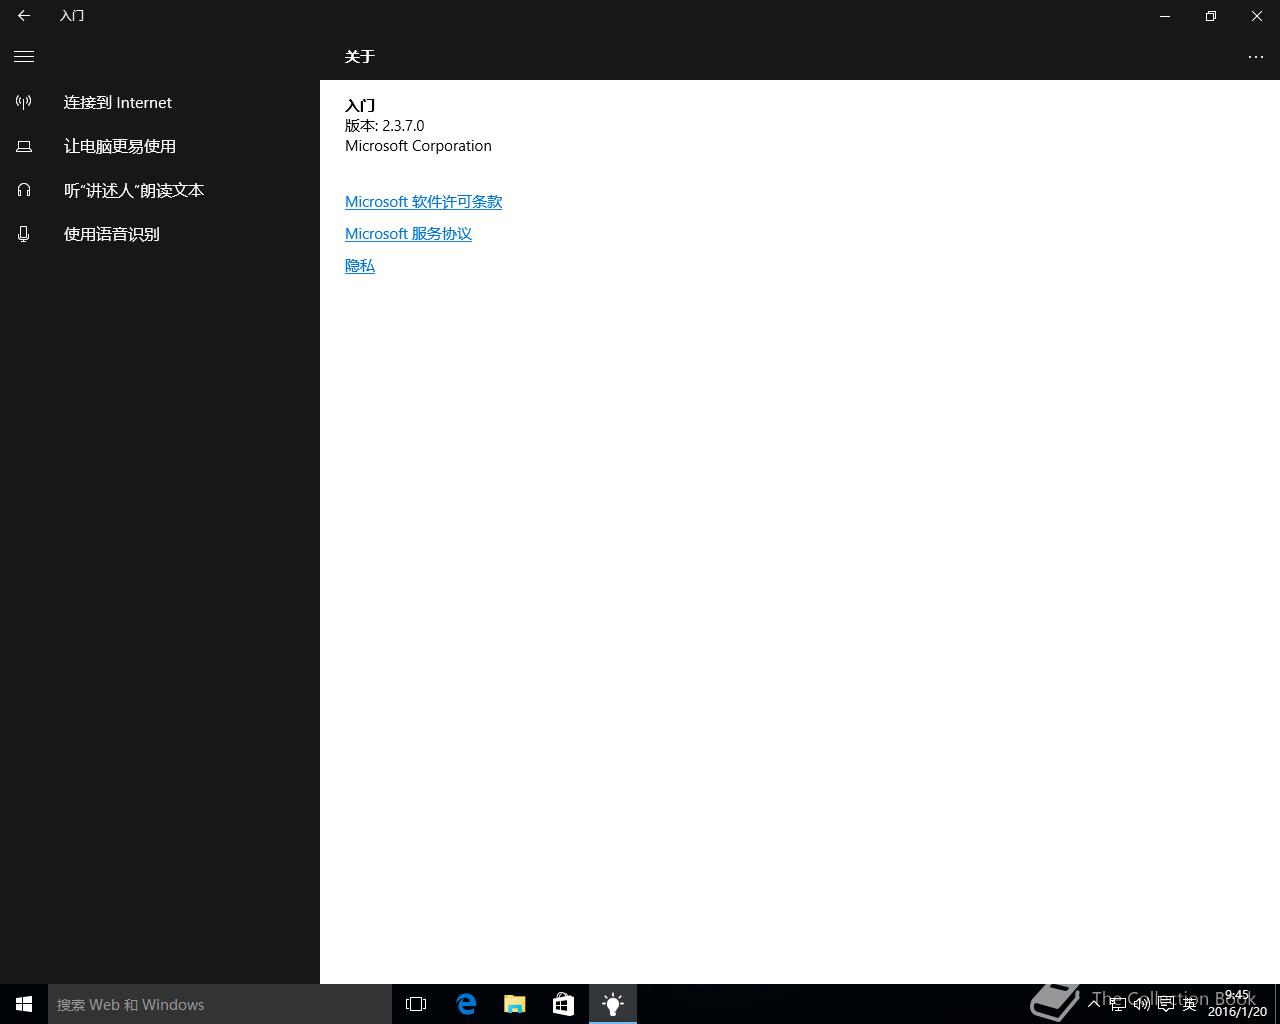1280x1024 pixels.
Task: Select the 连接到 Internet antenna icon
Action: tap(24, 102)
